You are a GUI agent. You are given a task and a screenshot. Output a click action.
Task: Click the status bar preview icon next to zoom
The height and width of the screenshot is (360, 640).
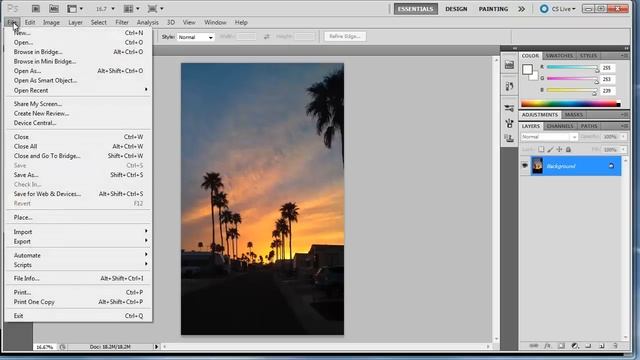click(x=63, y=347)
